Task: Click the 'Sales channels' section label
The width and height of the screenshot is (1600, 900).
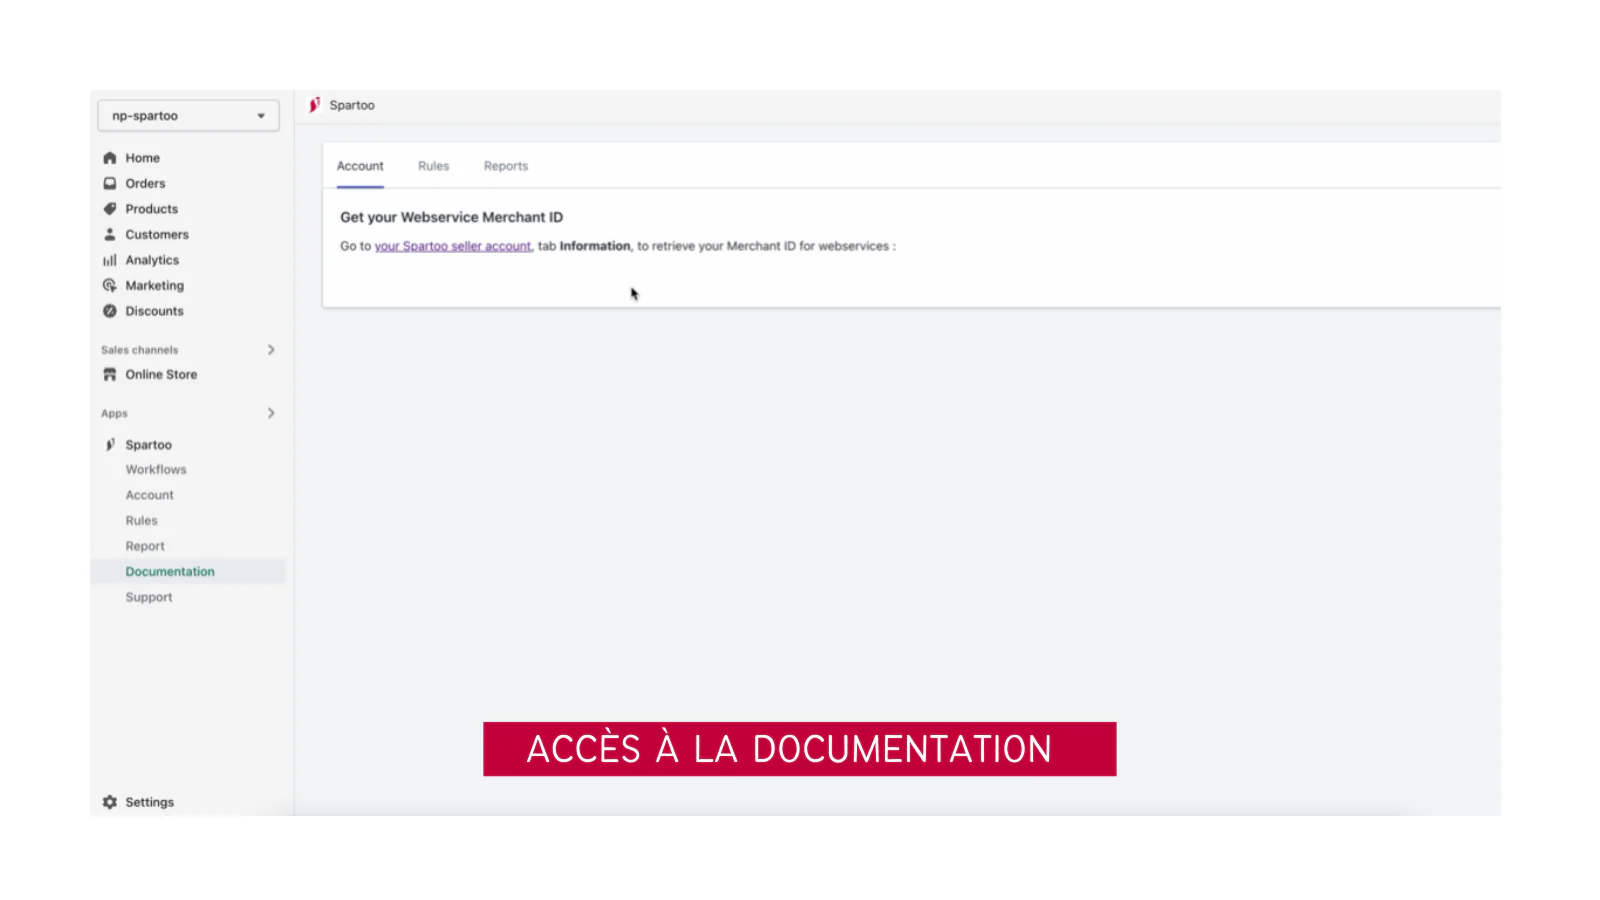Action: pyautogui.click(x=139, y=350)
